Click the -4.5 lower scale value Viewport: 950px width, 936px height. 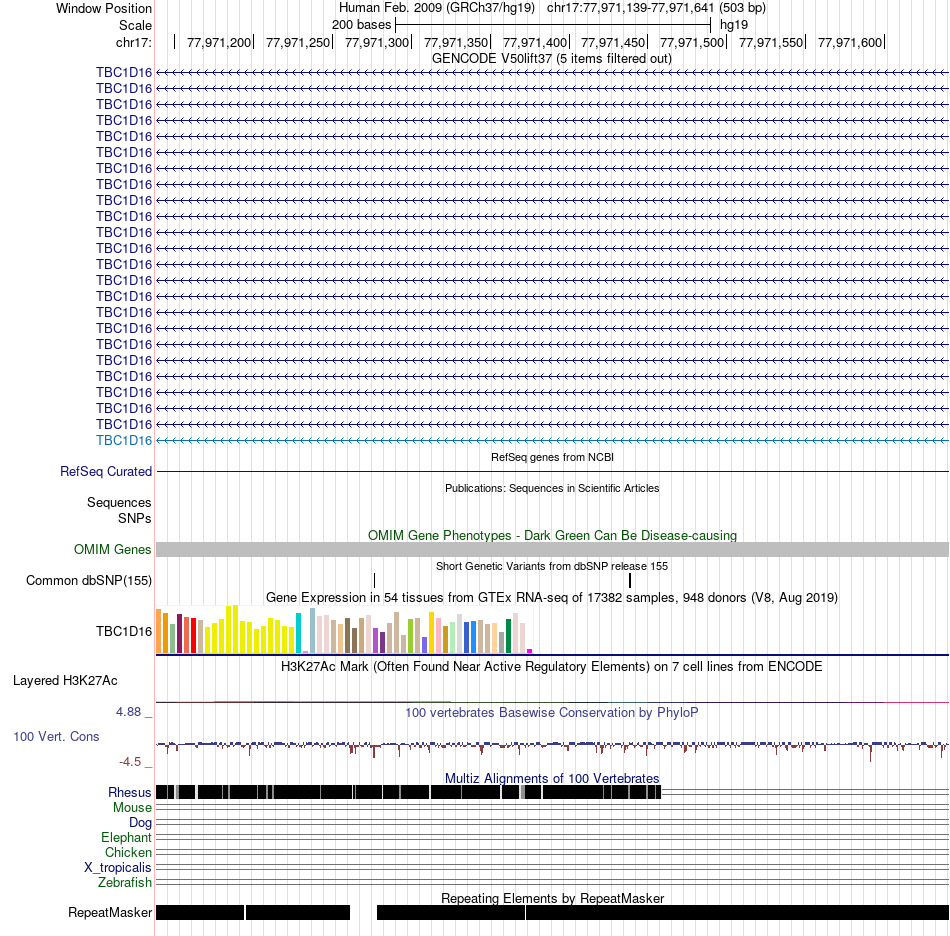(x=130, y=762)
